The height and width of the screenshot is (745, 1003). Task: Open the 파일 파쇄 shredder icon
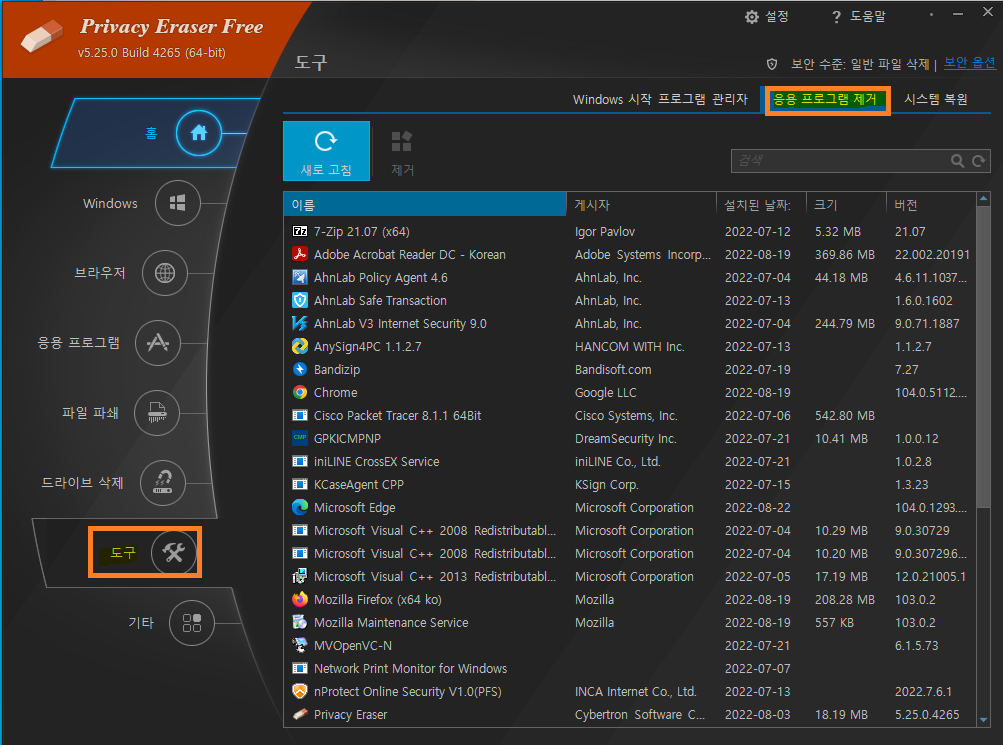pos(157,412)
